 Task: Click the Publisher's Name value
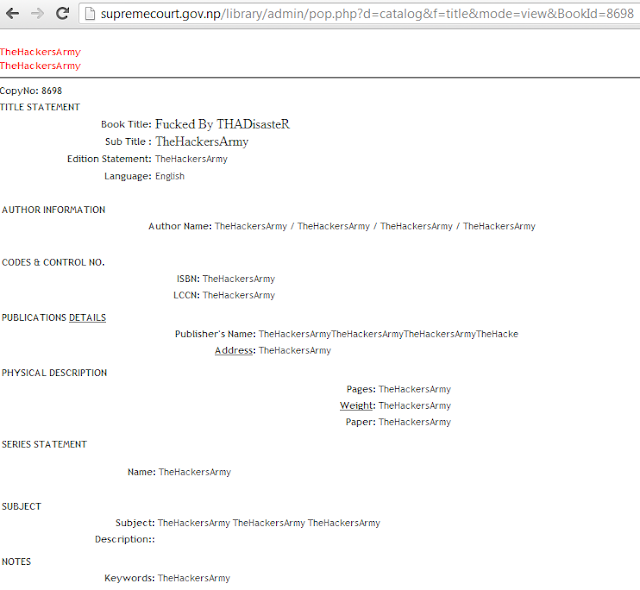[x=389, y=334]
